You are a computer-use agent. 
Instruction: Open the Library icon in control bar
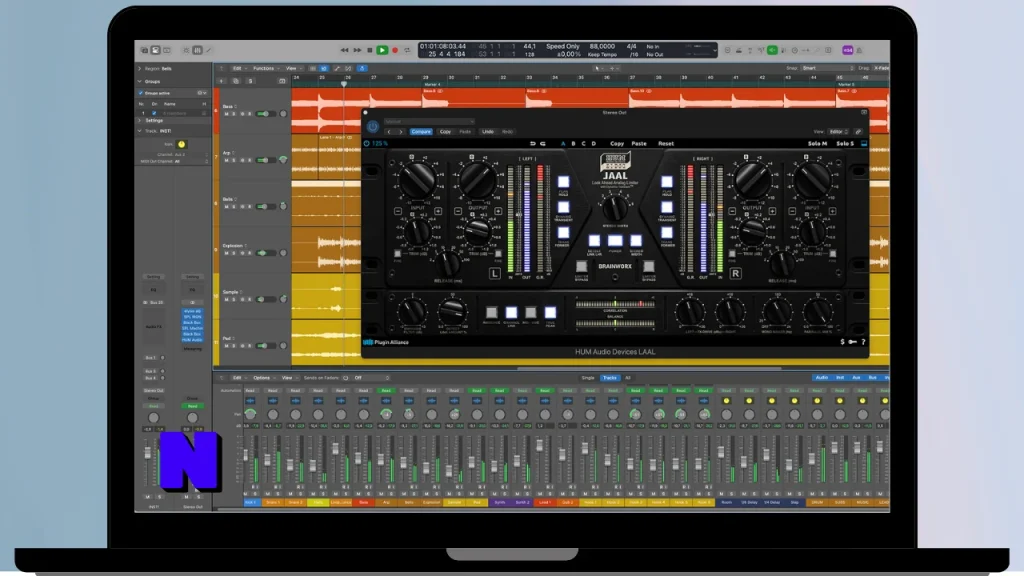144,50
